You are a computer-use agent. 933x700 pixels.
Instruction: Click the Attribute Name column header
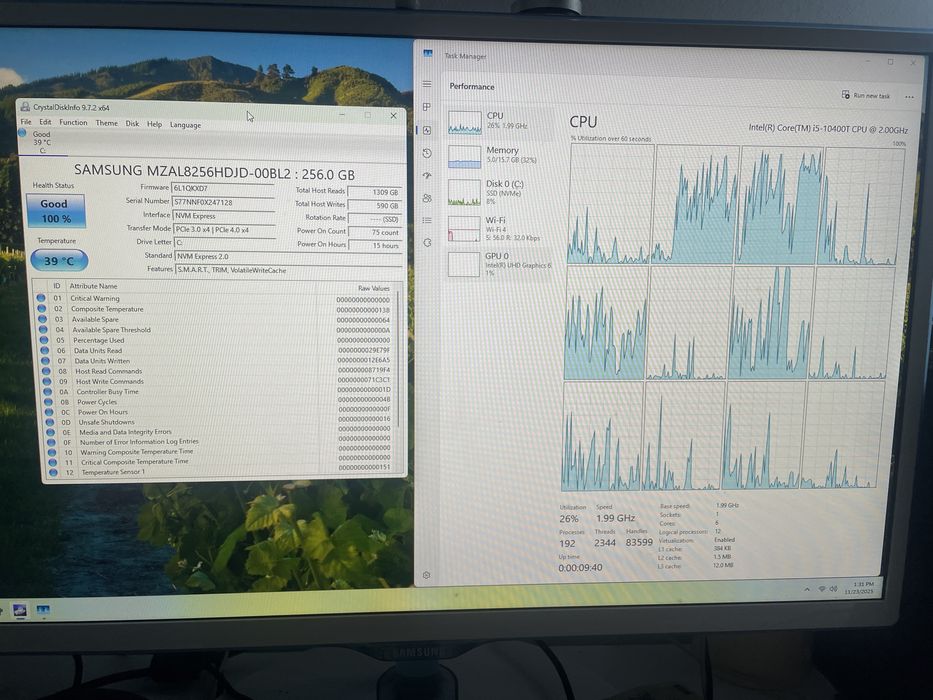(x=93, y=286)
